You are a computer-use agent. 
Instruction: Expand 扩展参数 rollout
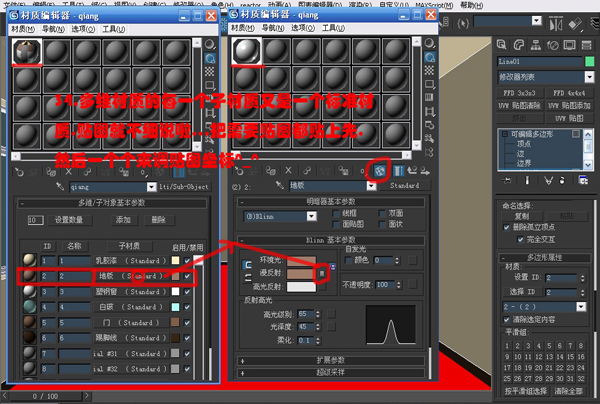click(x=331, y=360)
